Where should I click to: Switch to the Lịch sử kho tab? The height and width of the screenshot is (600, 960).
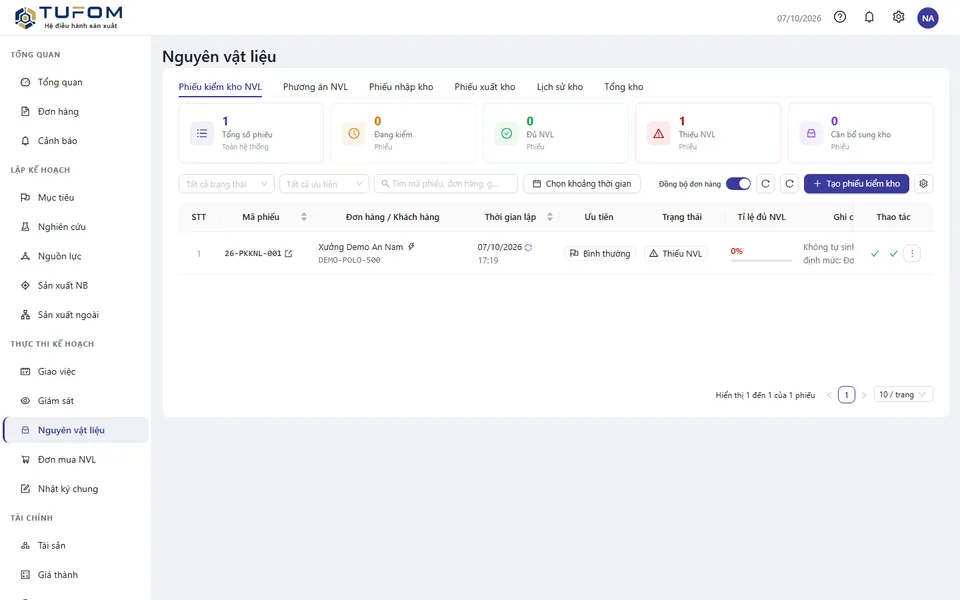click(x=560, y=87)
